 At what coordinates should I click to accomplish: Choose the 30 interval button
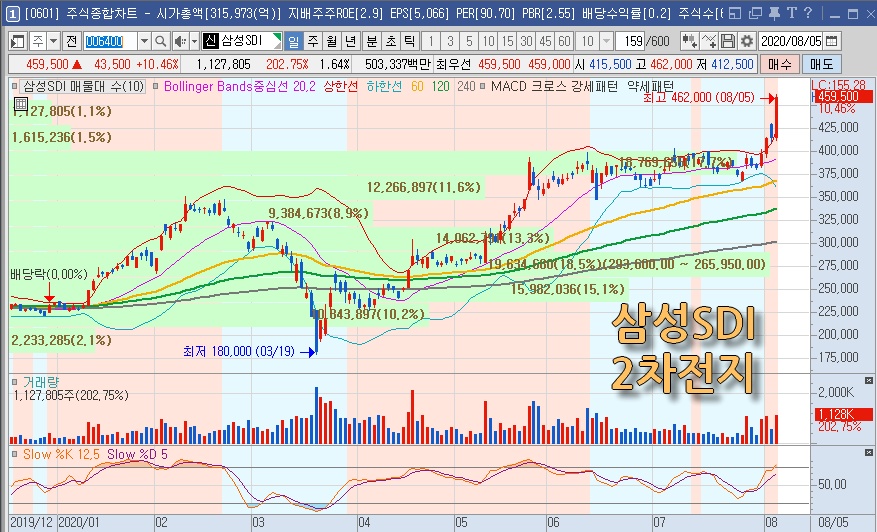point(526,41)
